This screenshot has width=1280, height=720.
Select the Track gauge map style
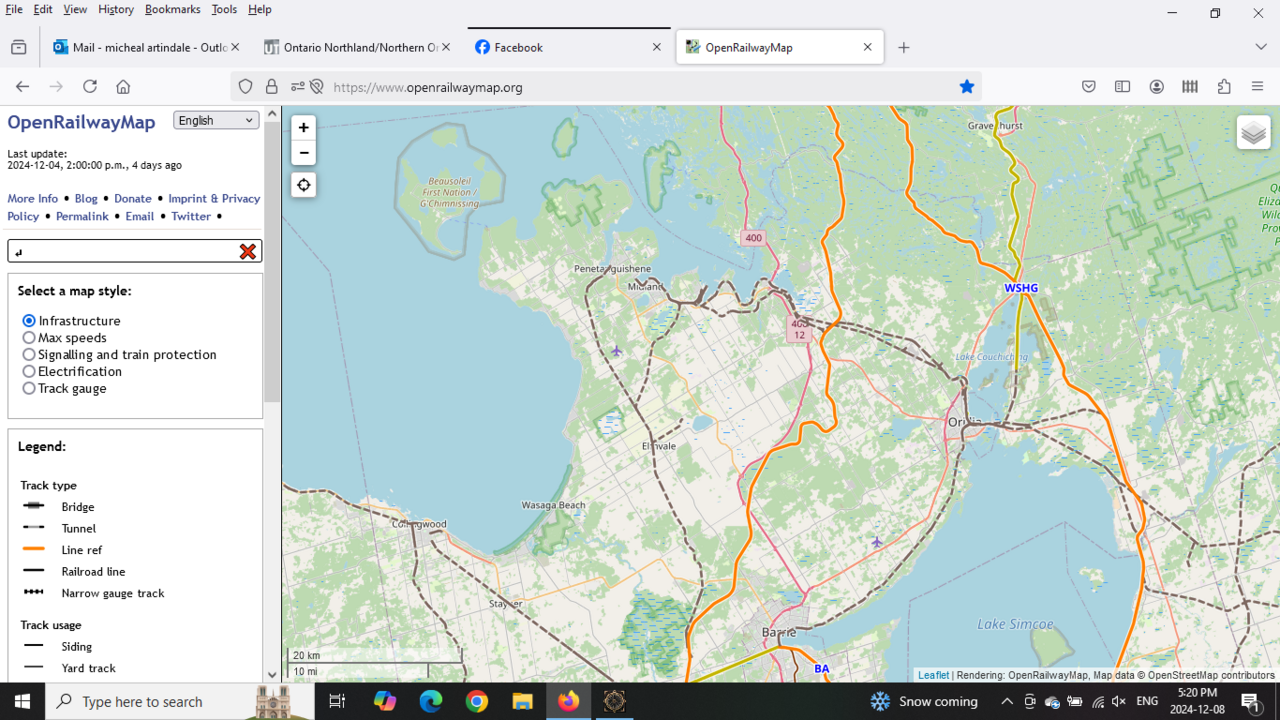point(29,389)
